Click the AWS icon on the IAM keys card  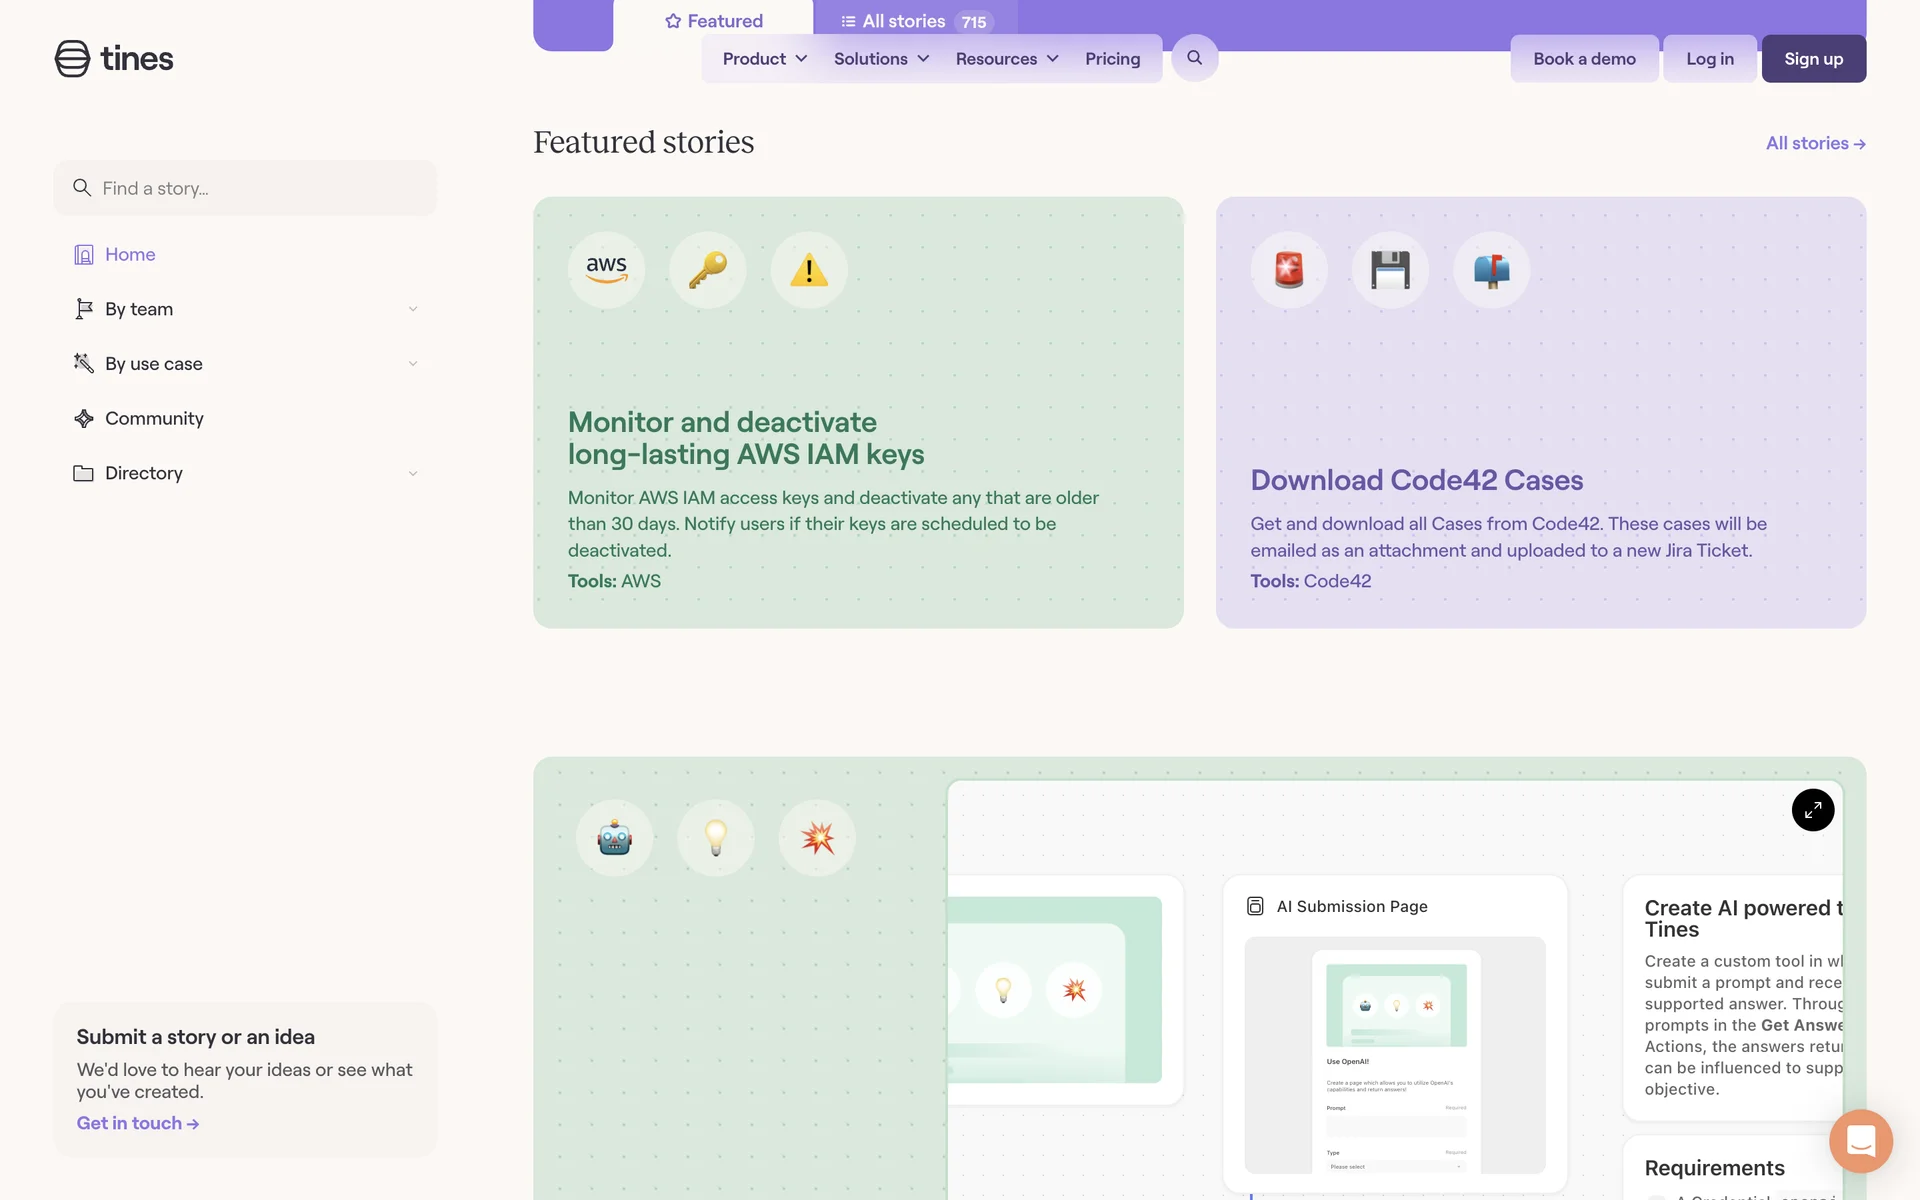(x=606, y=270)
